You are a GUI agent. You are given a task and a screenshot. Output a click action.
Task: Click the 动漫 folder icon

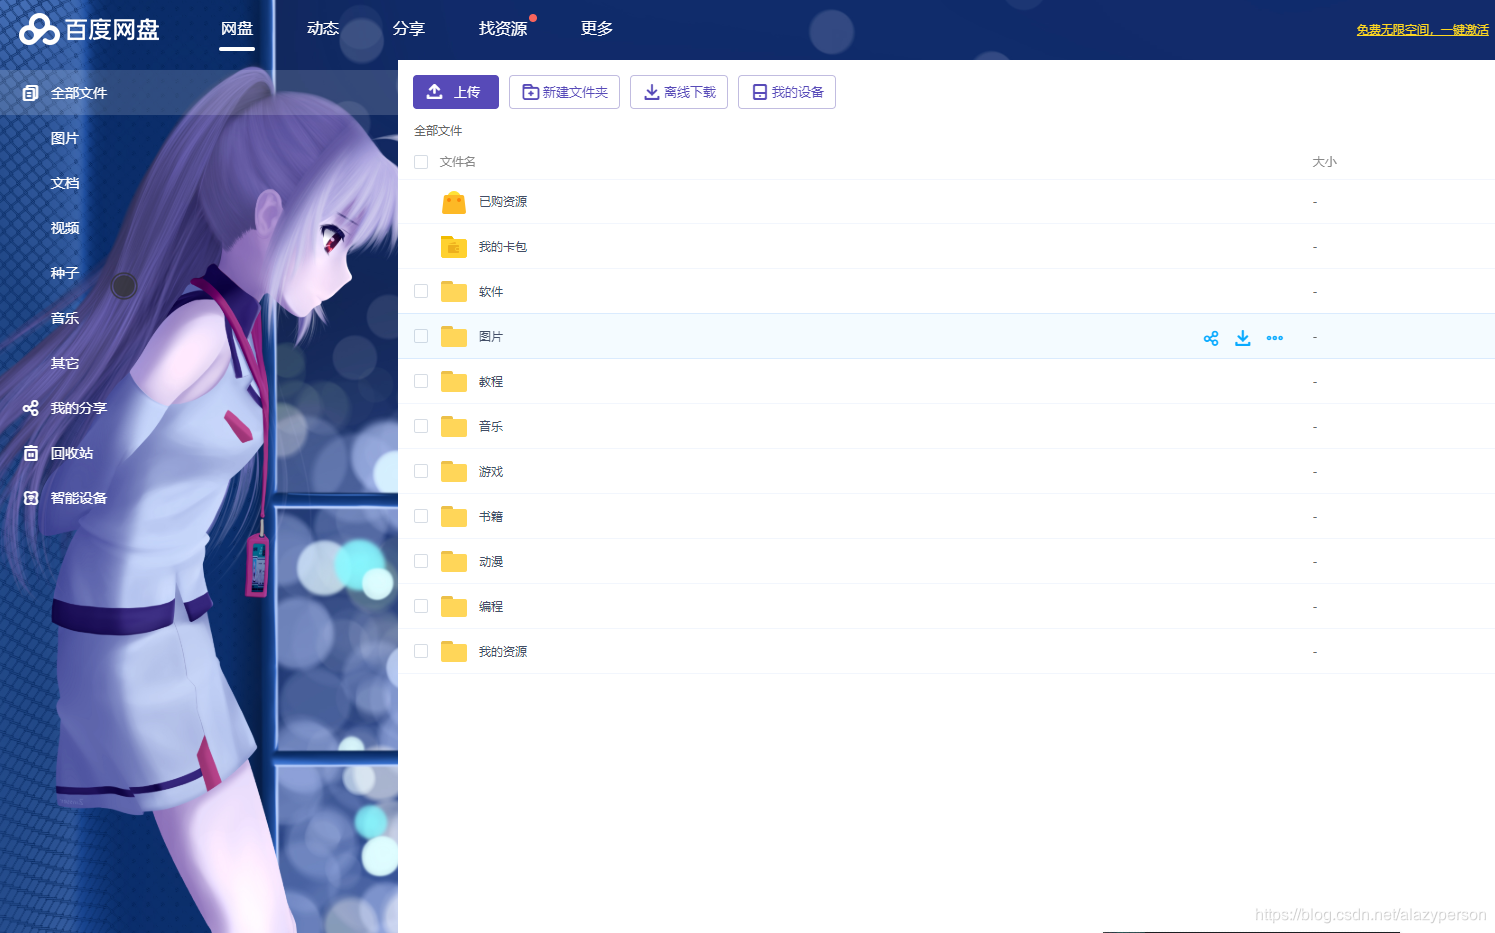[x=454, y=562]
